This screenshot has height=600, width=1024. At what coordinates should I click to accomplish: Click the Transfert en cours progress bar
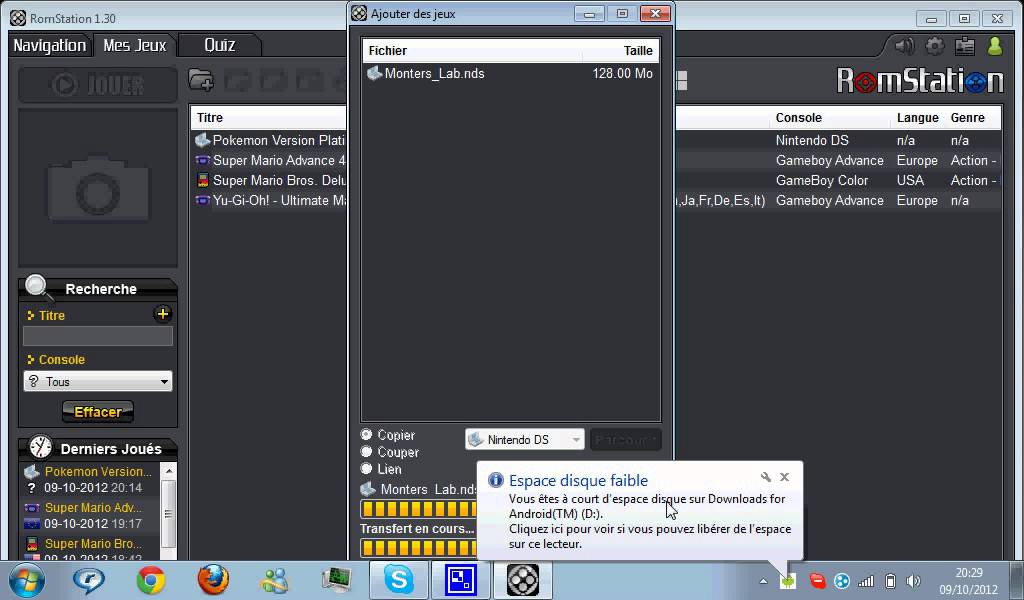click(x=419, y=547)
